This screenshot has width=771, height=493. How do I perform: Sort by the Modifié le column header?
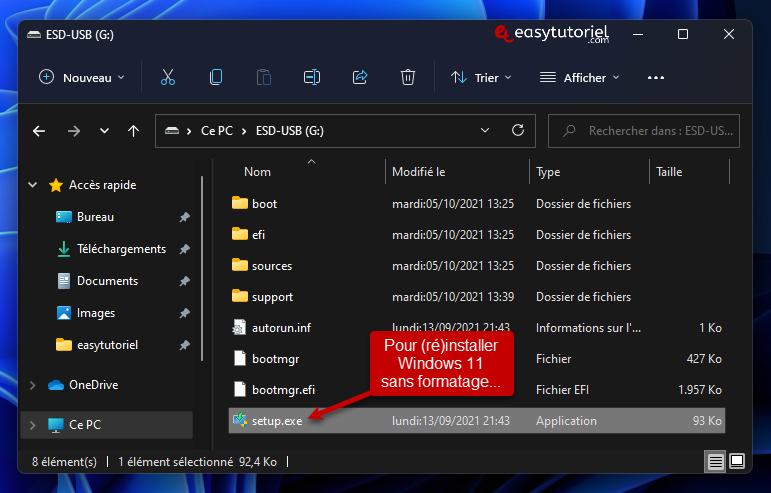418,172
